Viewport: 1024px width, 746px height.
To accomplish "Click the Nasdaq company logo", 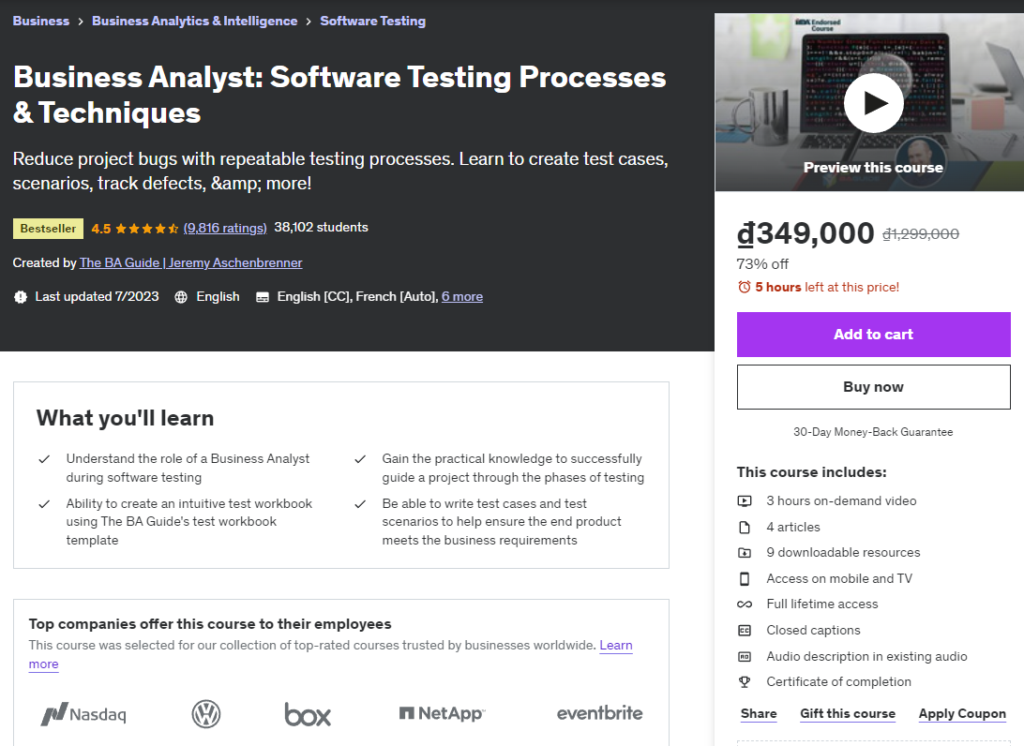I will pyautogui.click(x=83, y=714).
